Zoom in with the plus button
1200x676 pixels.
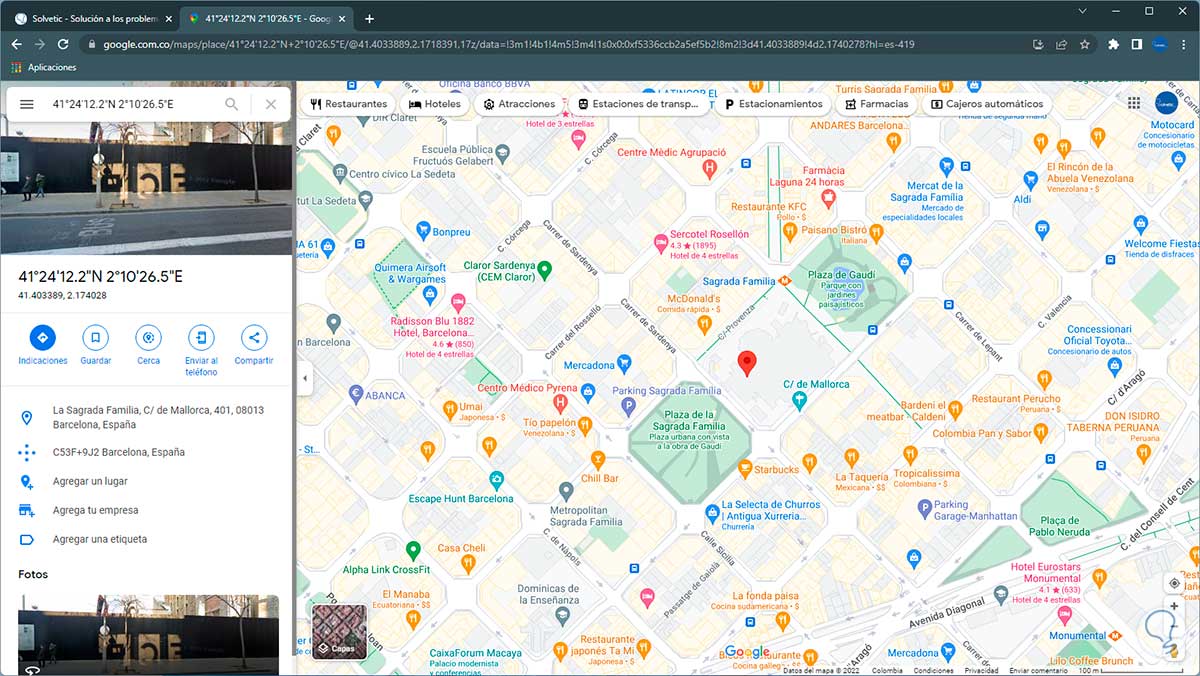(1174, 606)
